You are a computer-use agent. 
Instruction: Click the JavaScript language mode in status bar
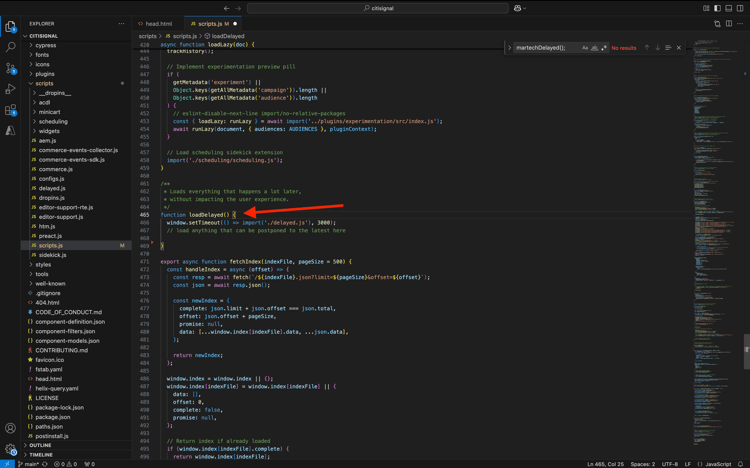tap(718, 464)
